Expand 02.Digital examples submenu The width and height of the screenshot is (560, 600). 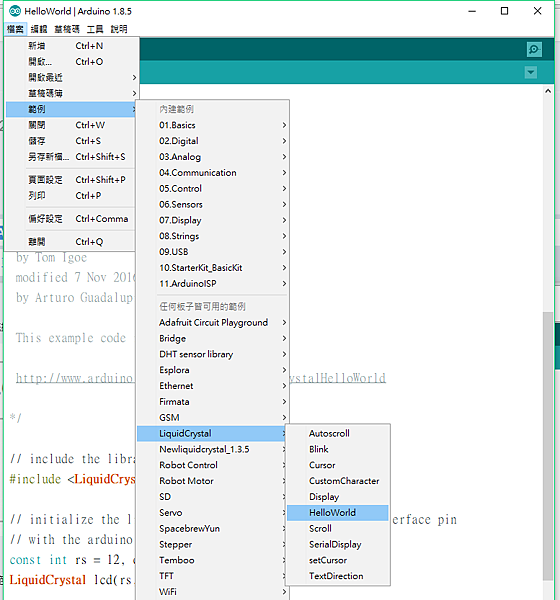coord(212,141)
